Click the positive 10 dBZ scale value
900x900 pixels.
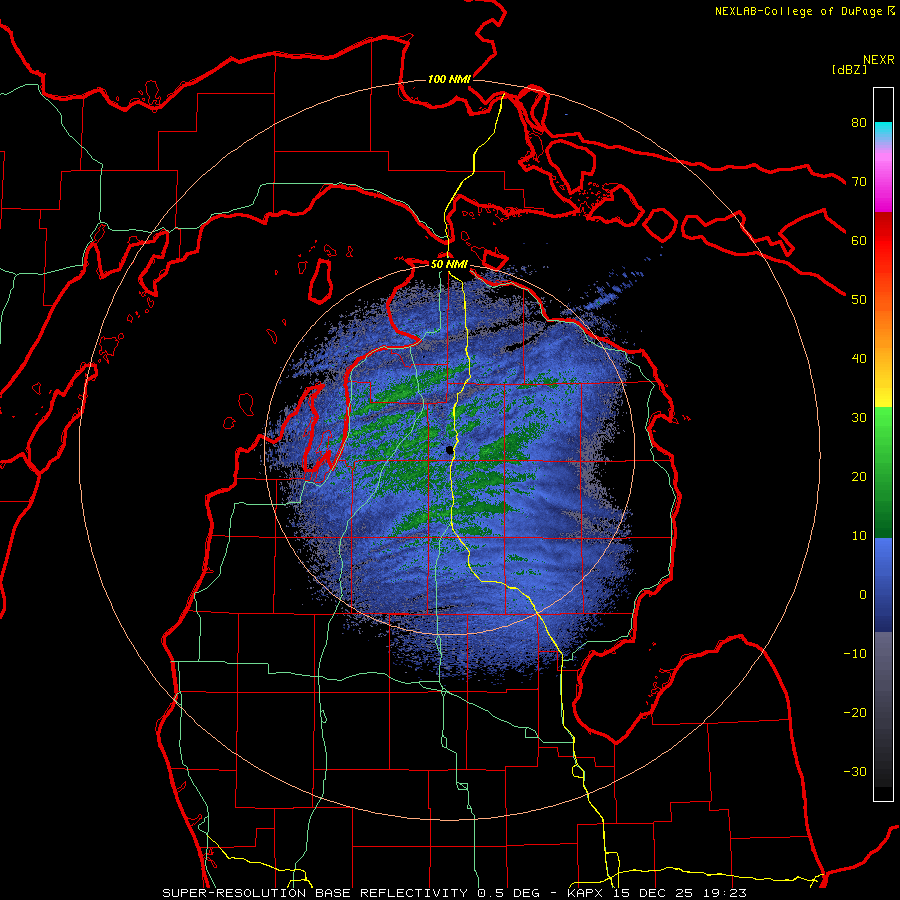pyautogui.click(x=859, y=536)
